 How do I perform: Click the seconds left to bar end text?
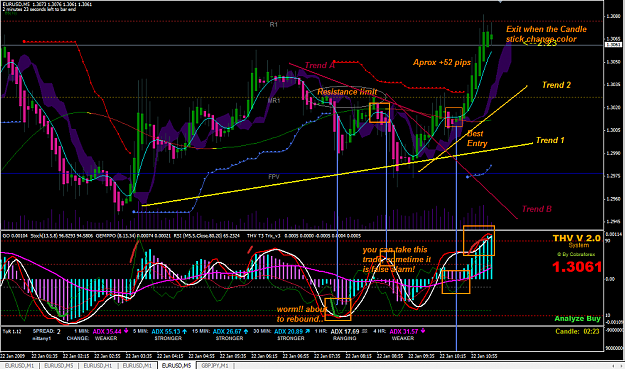point(39,9)
